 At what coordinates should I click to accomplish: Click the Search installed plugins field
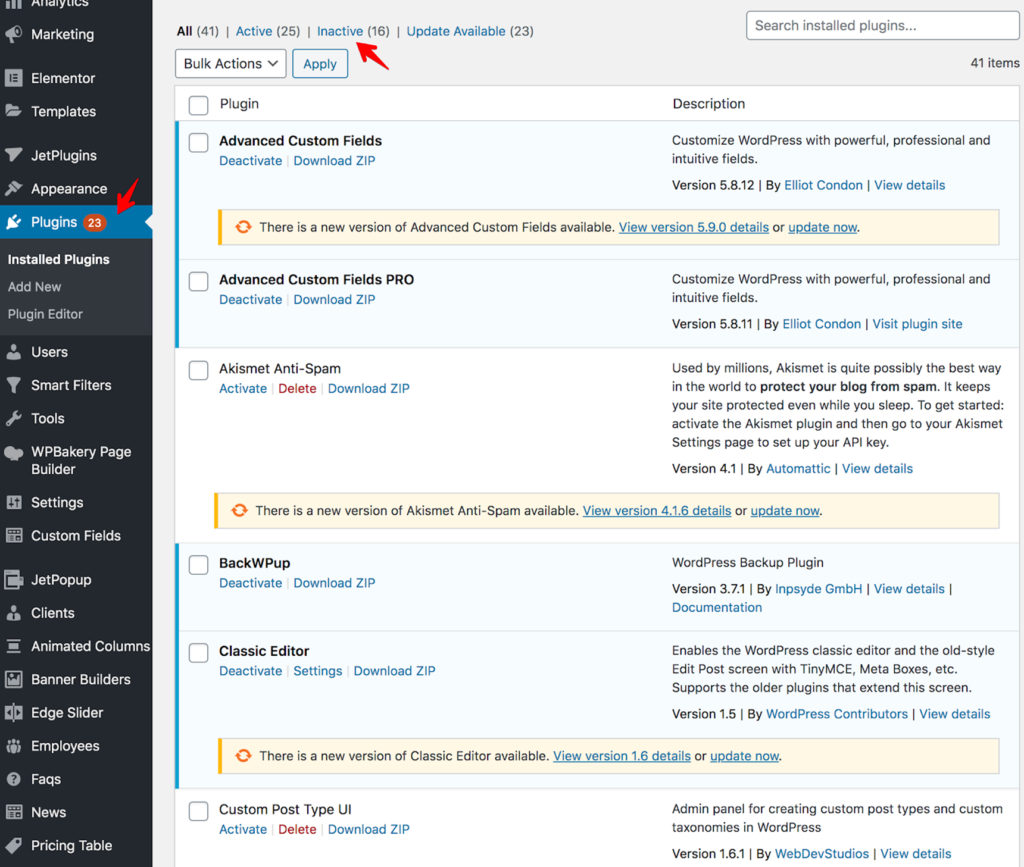pyautogui.click(x=881, y=25)
